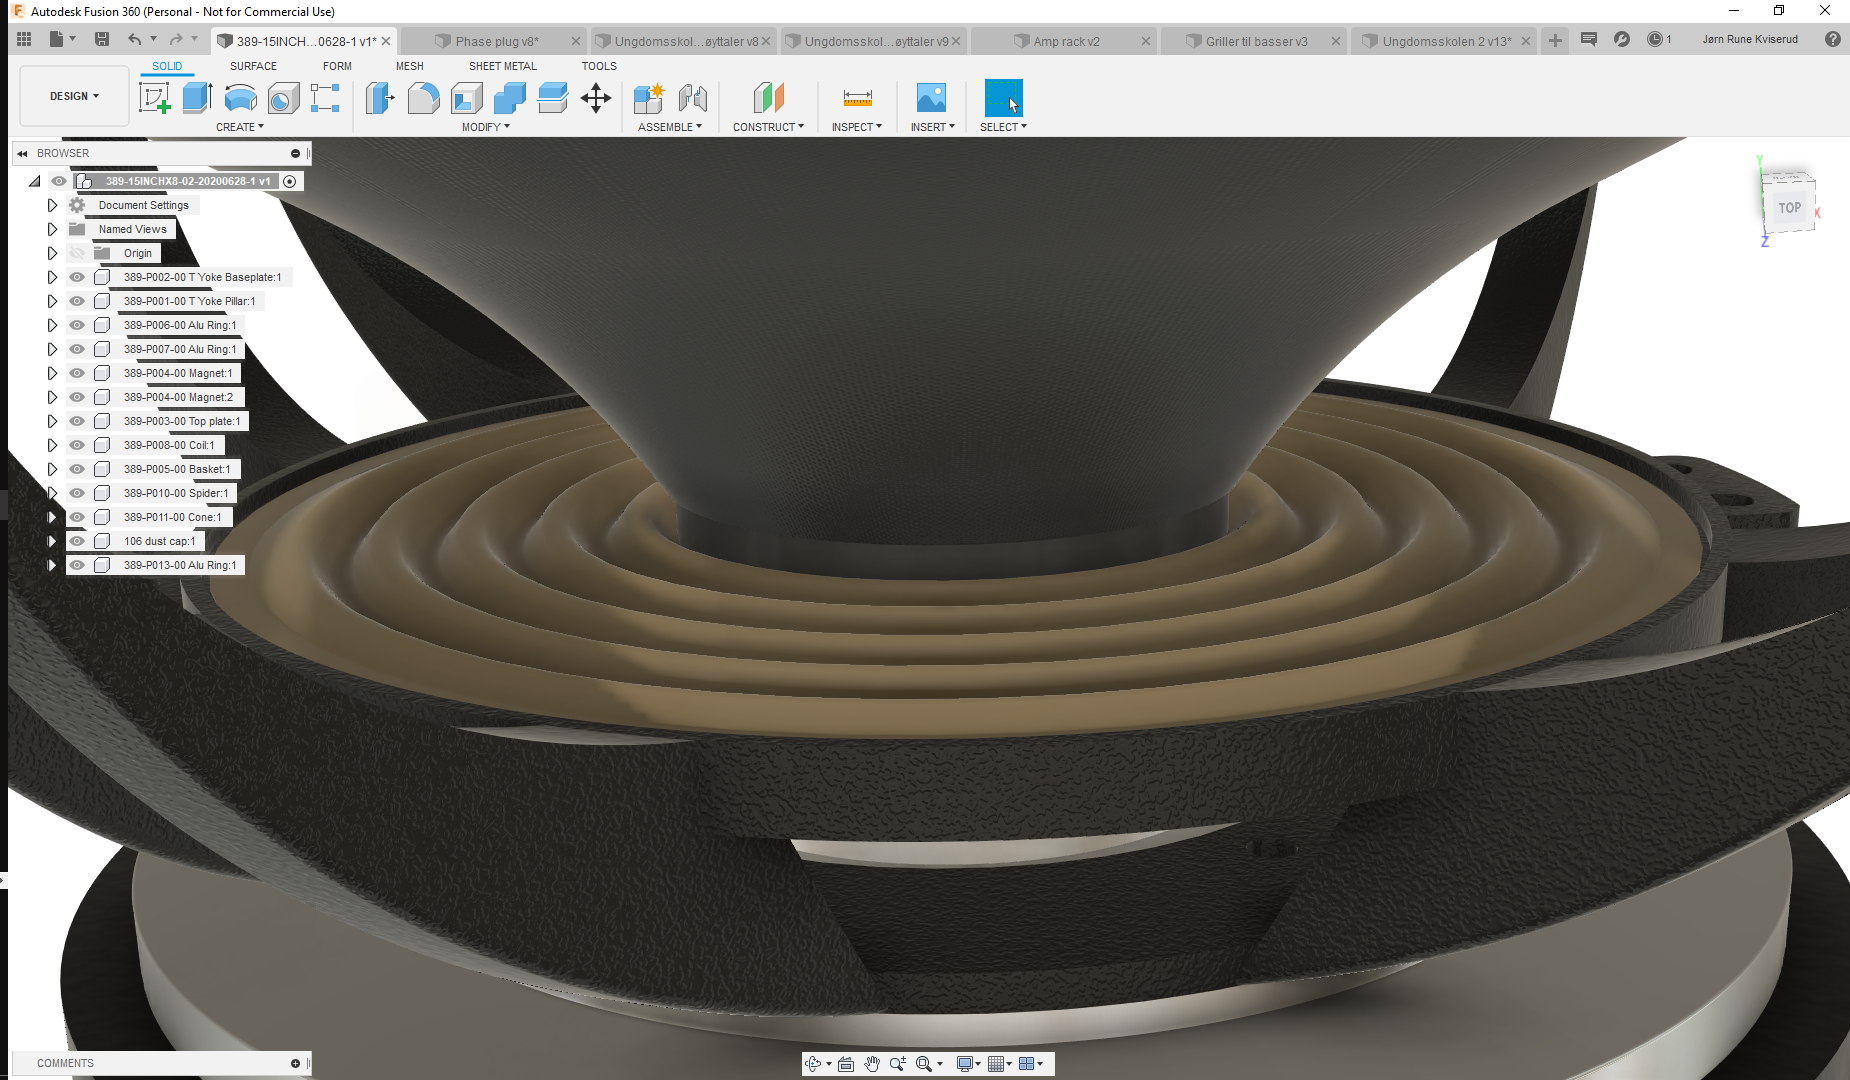The image size is (1850, 1080).
Task: Add a new design tab
Action: click(x=1555, y=40)
